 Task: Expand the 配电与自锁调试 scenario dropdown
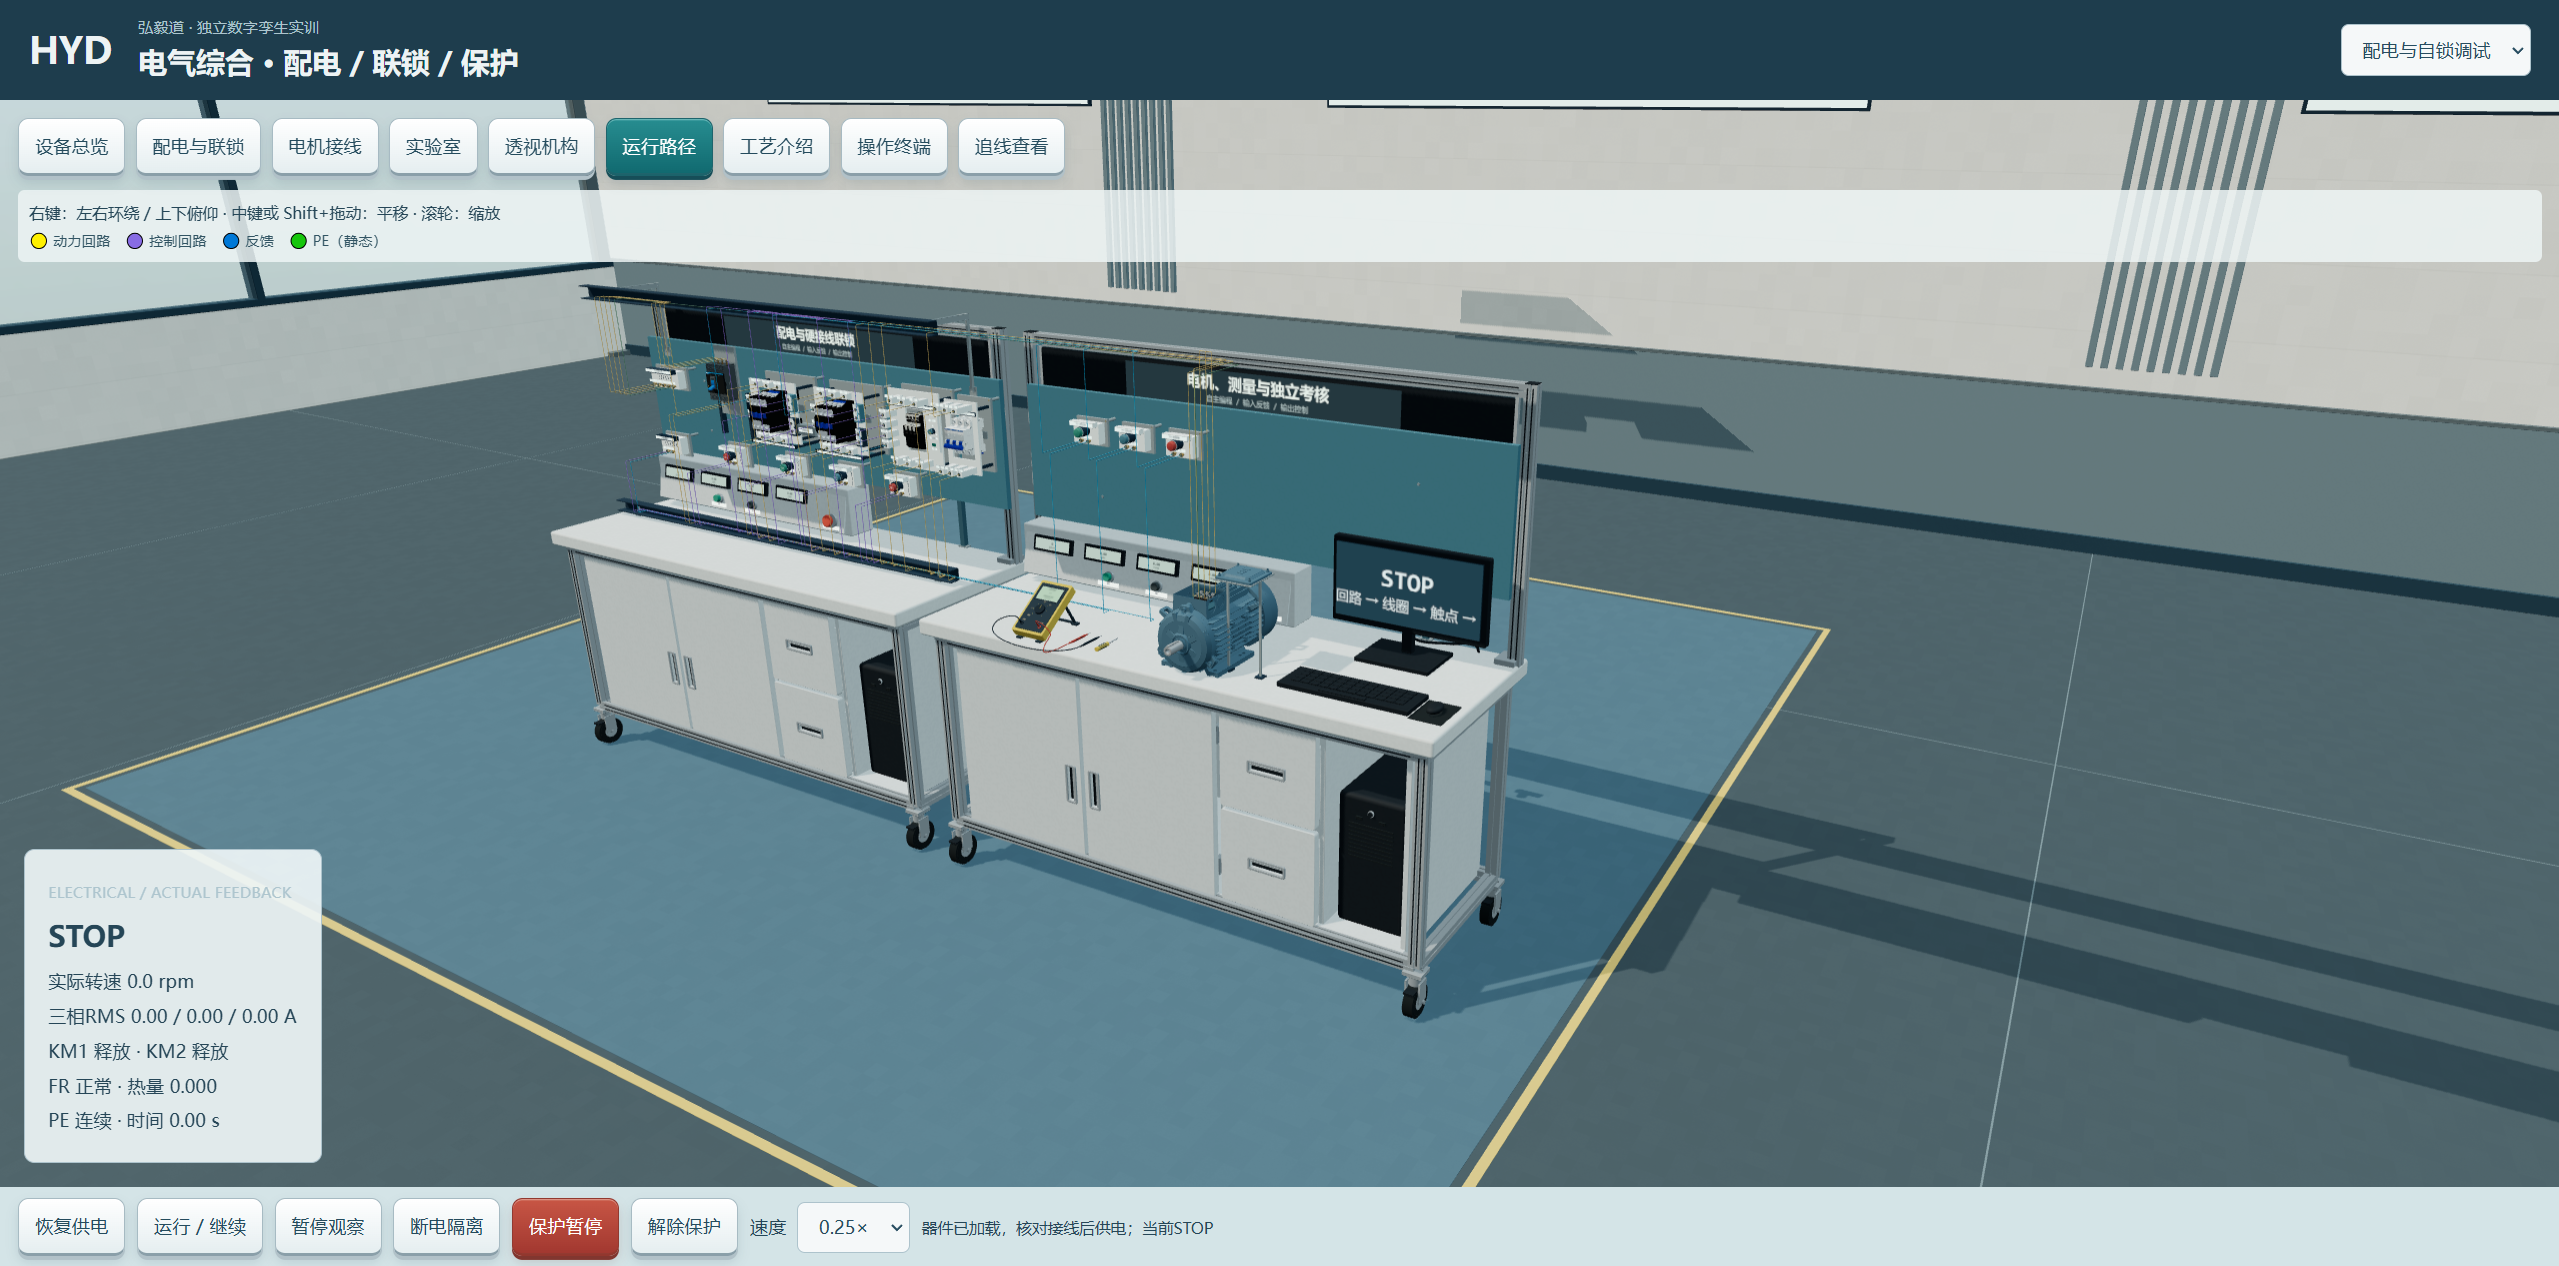[2435, 50]
